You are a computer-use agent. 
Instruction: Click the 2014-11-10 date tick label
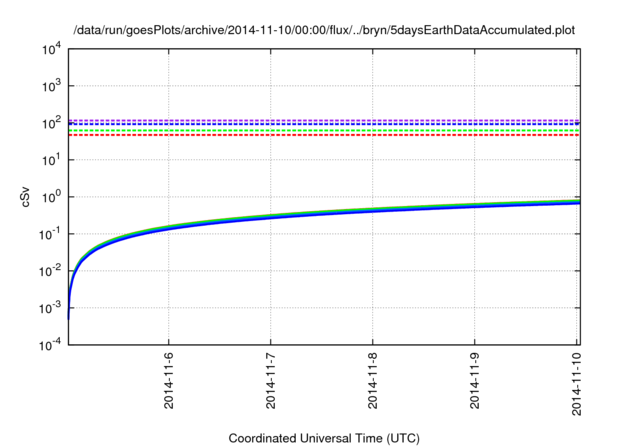576,384
